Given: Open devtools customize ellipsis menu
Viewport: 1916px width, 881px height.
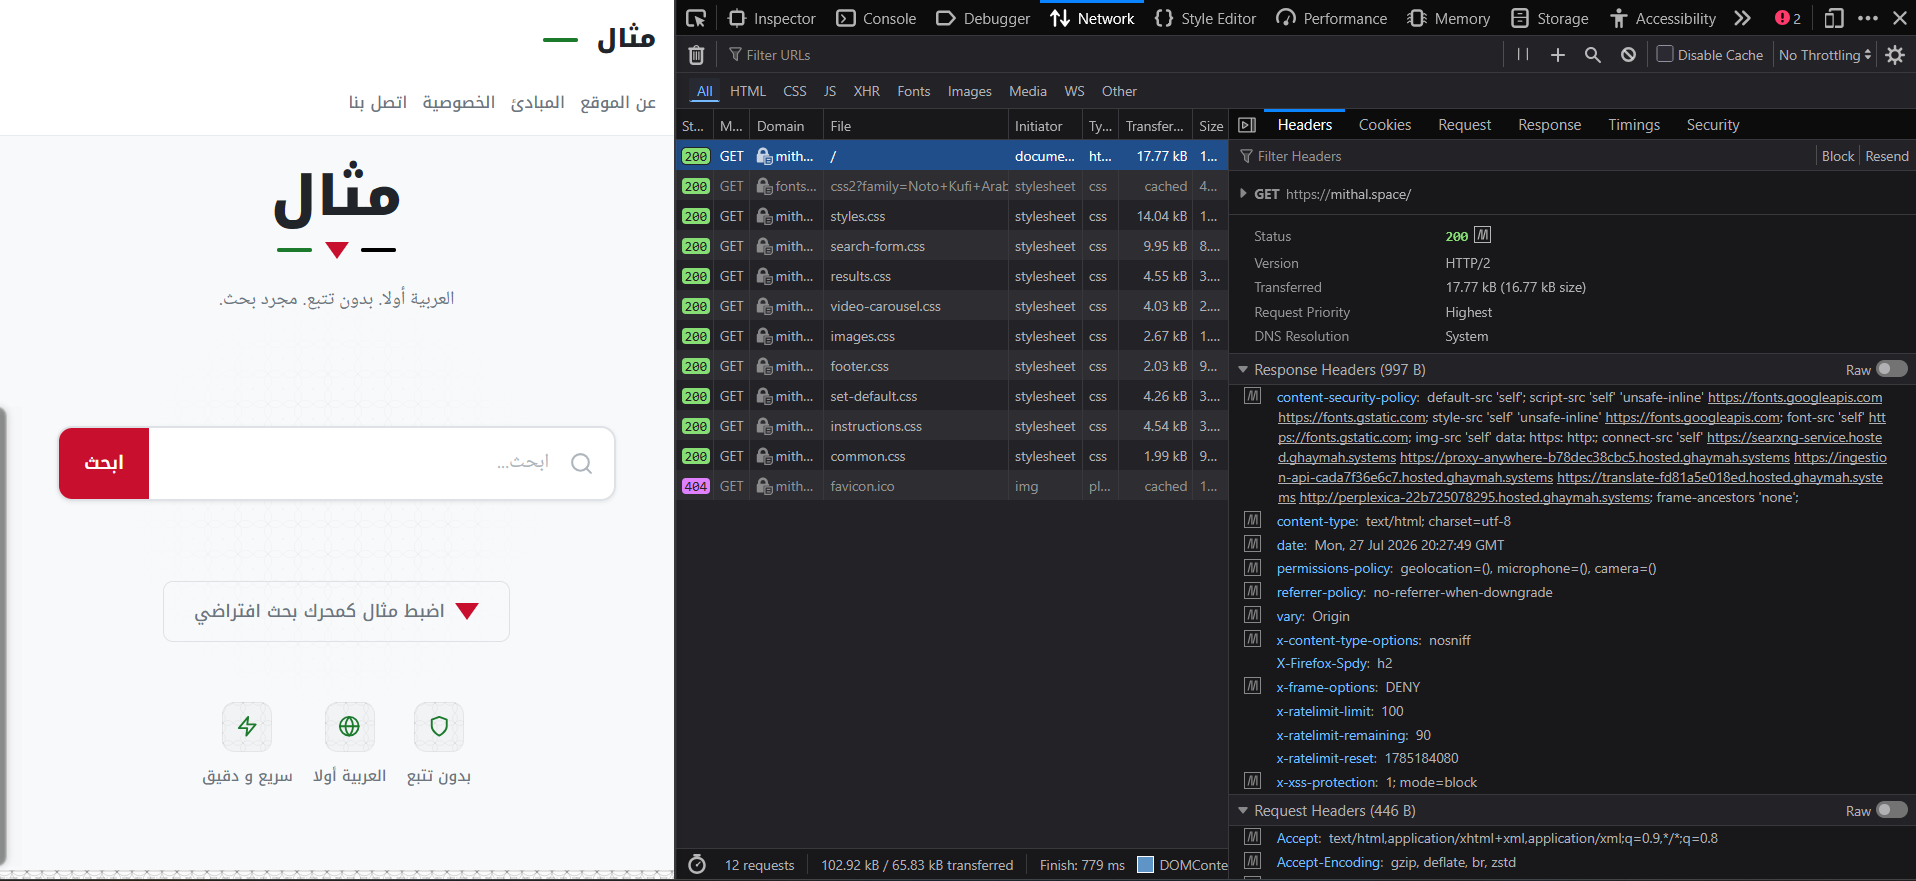Looking at the screenshot, I should (x=1868, y=18).
